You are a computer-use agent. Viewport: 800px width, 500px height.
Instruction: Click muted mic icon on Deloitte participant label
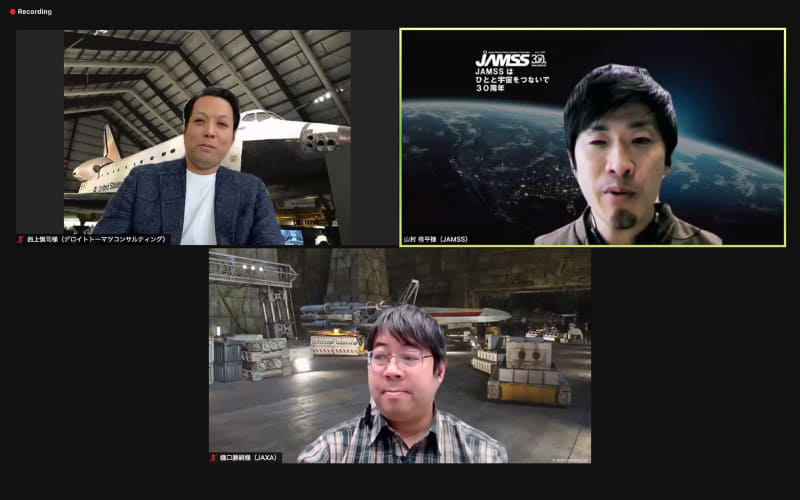21,239
